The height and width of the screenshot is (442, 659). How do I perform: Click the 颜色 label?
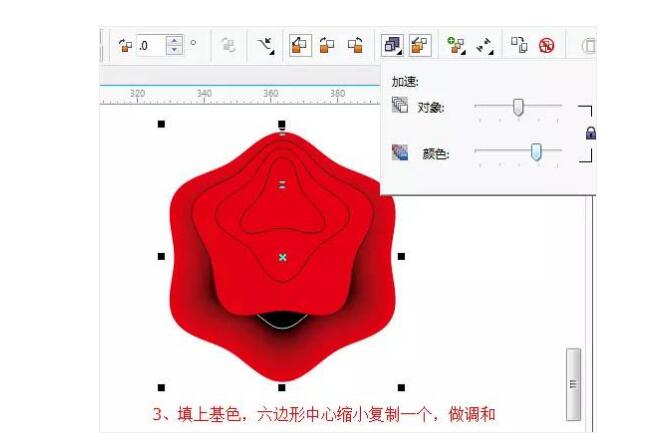[436, 154]
